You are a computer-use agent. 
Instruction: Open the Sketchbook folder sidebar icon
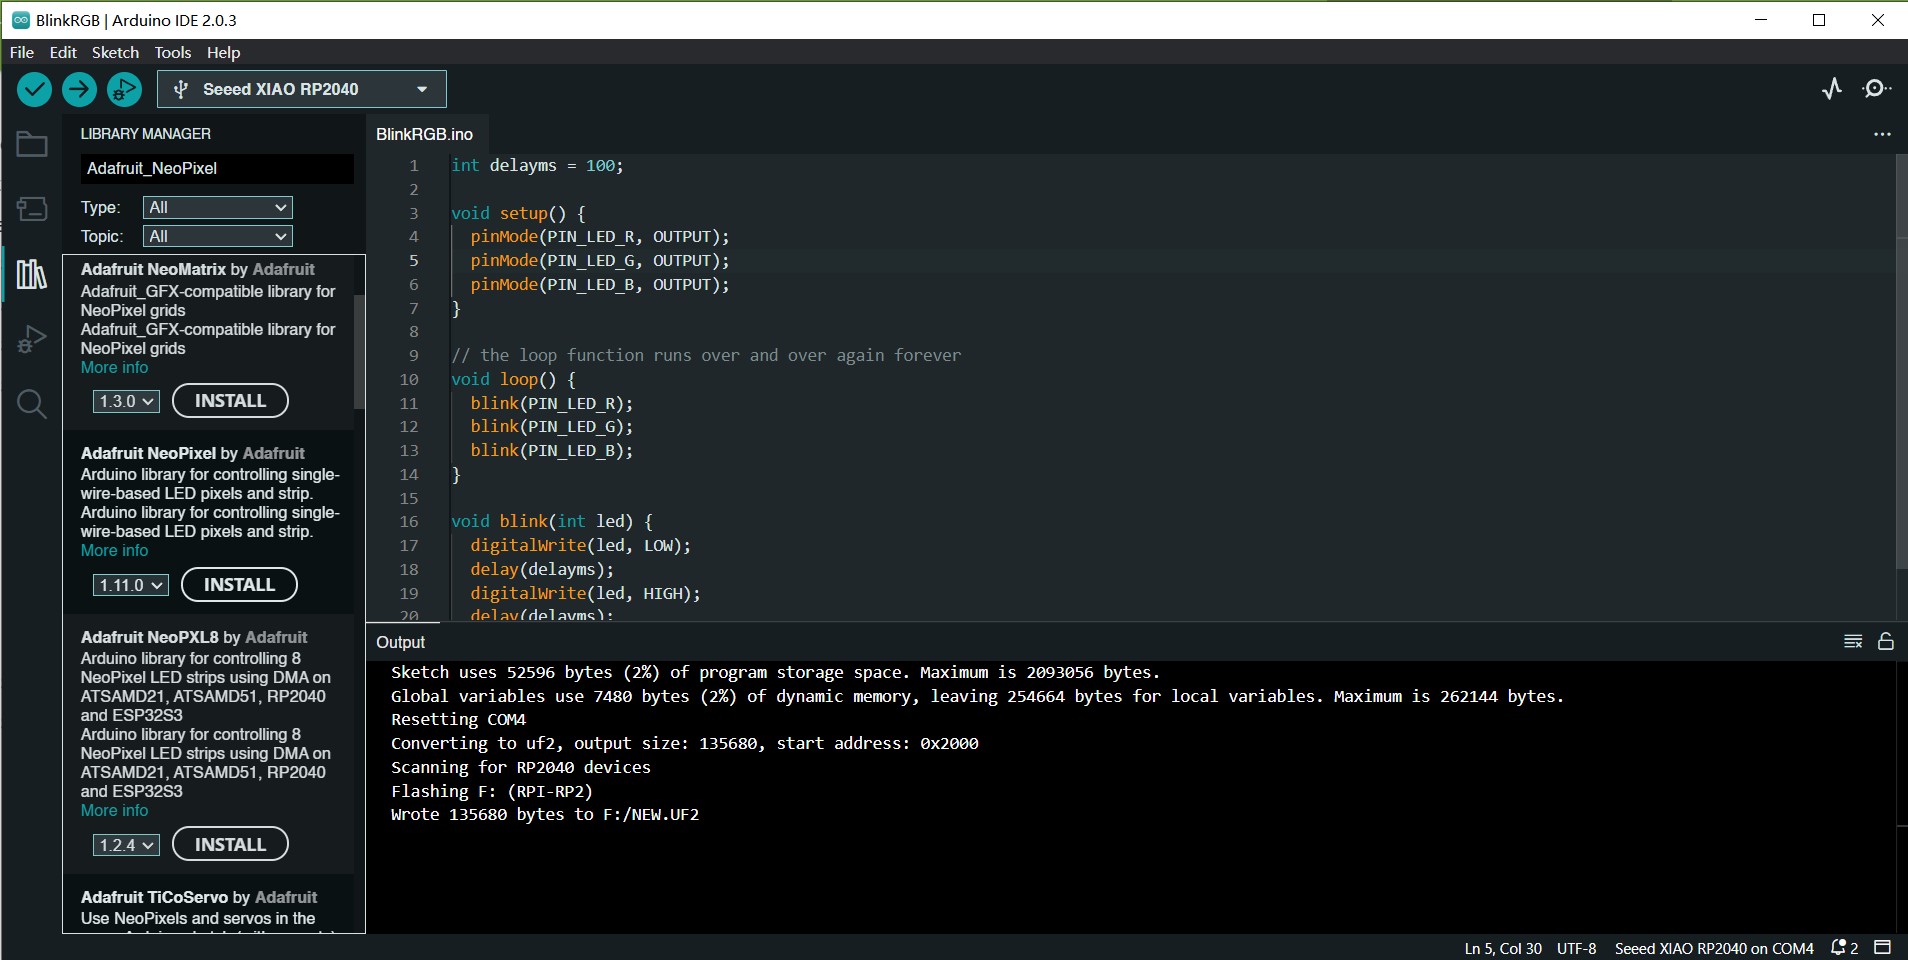point(32,145)
